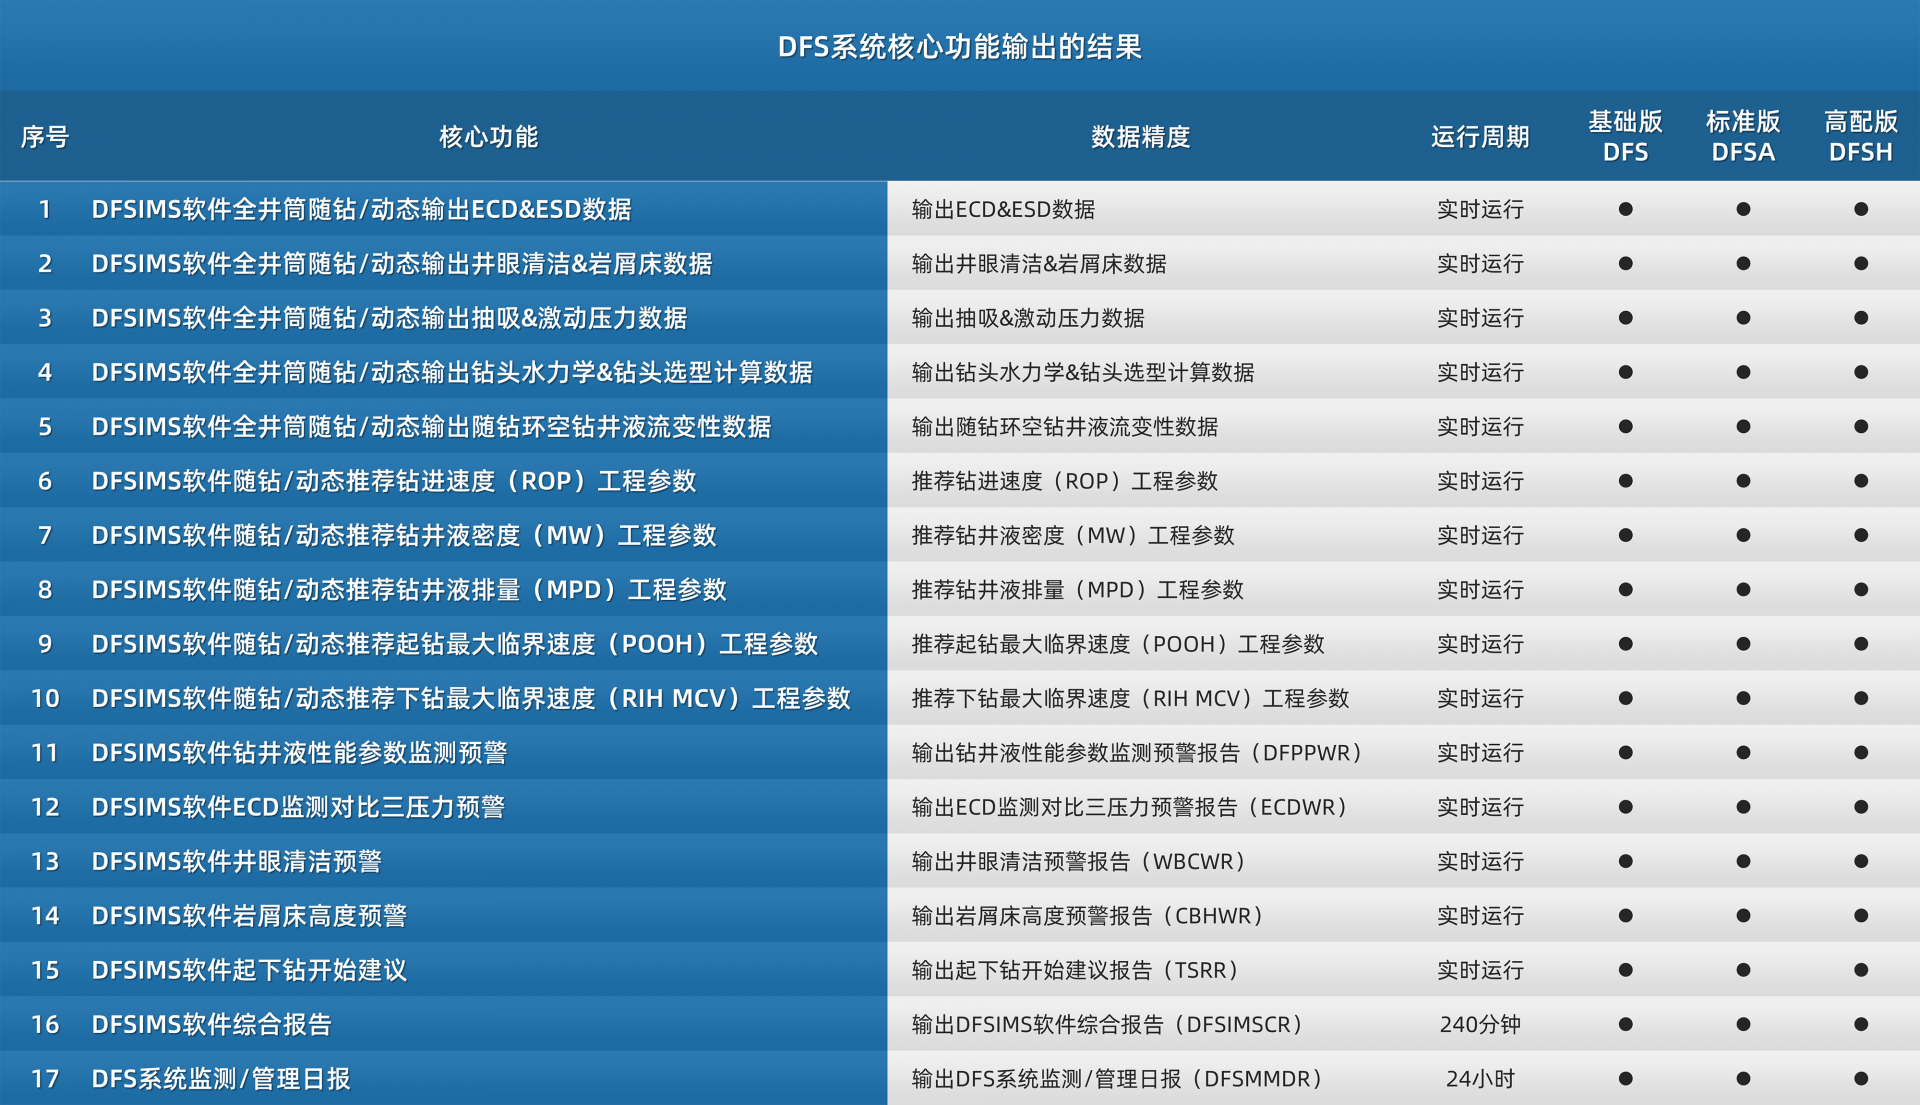Click the 高配版 DFSH column header
Viewport: 1920px width, 1105px height.
pos(1861,137)
